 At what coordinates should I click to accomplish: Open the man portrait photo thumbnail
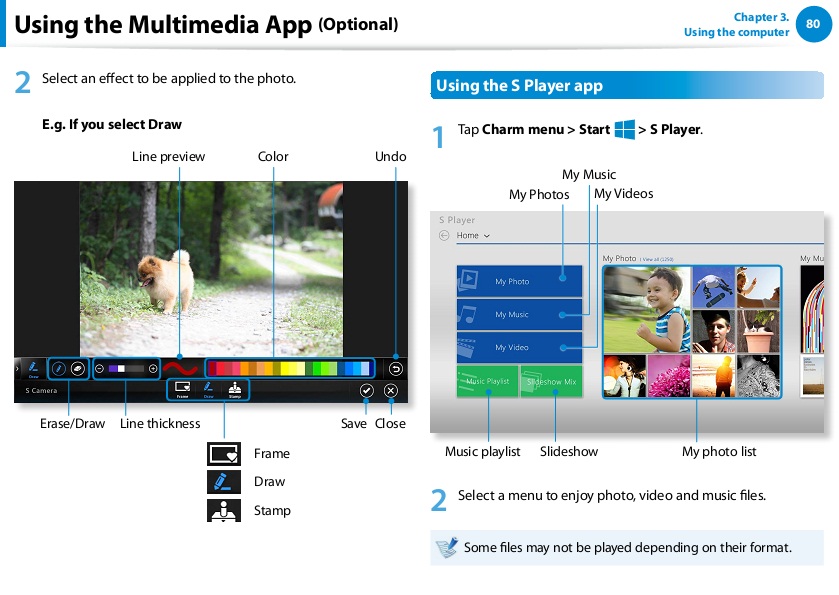pos(713,331)
